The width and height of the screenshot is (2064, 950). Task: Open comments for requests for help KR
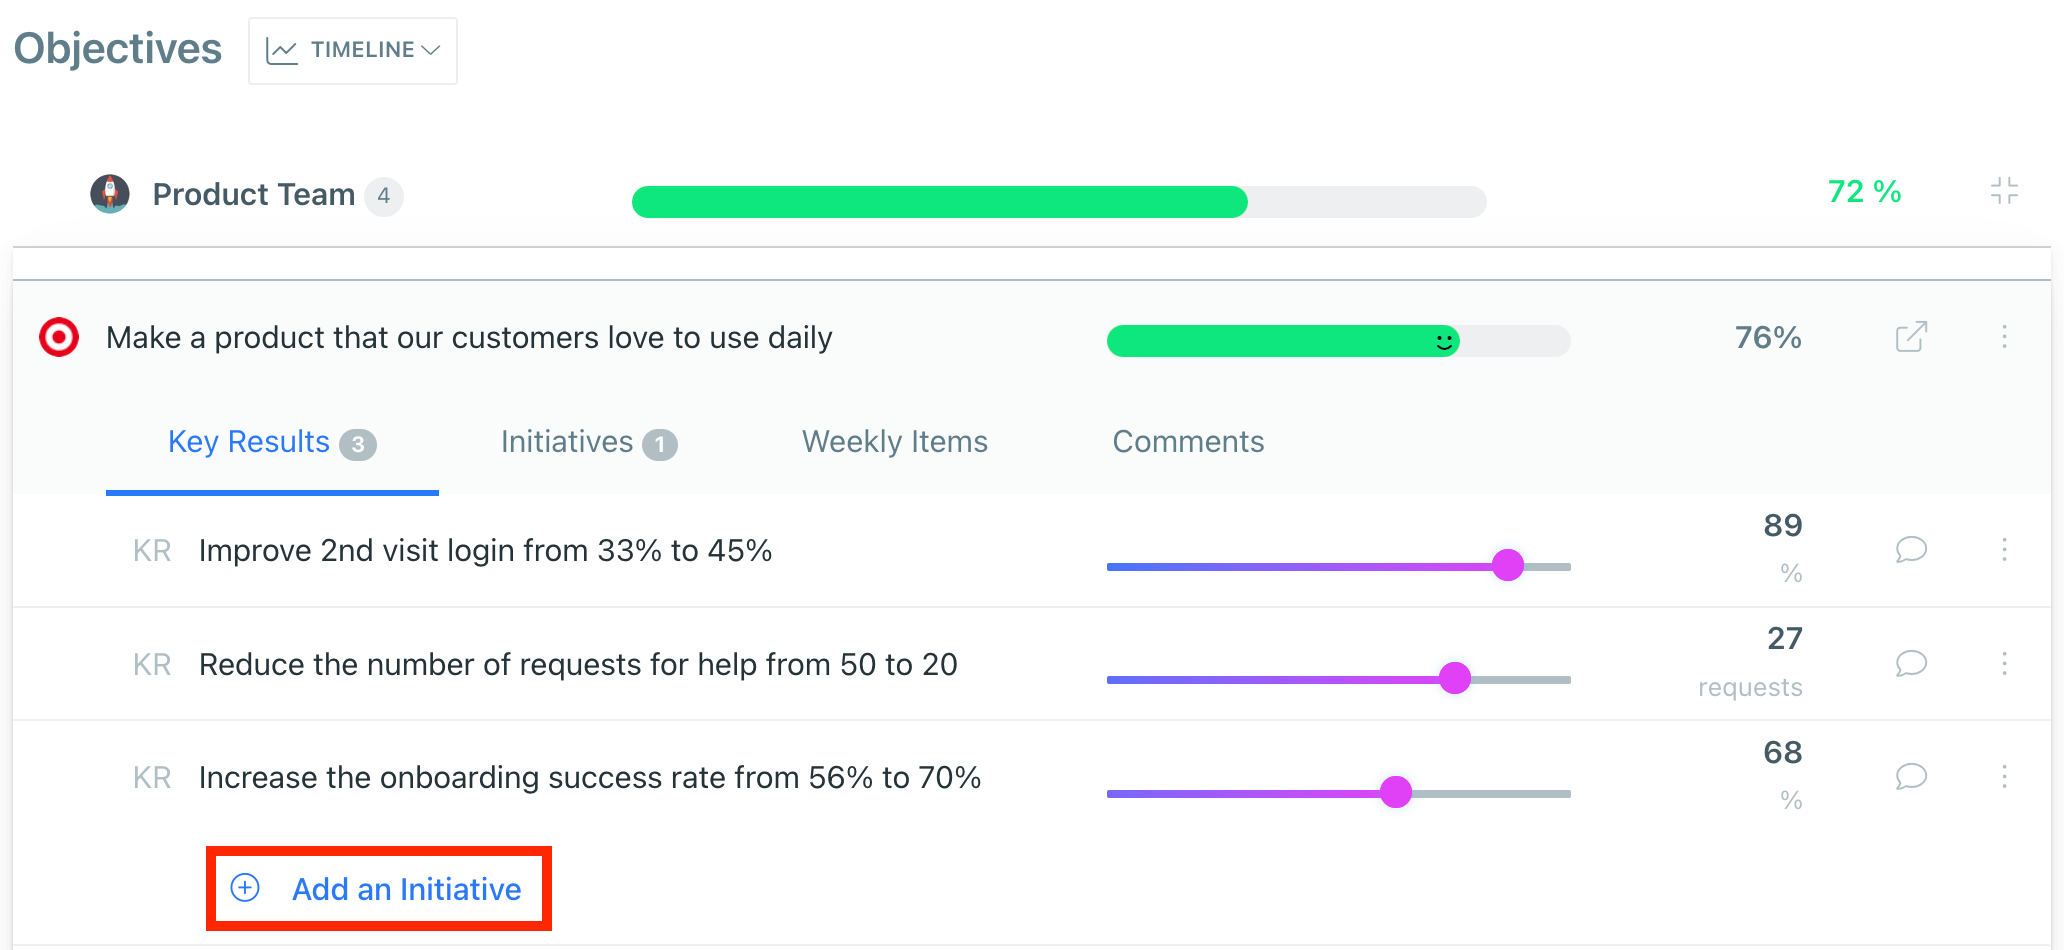pos(1911,664)
